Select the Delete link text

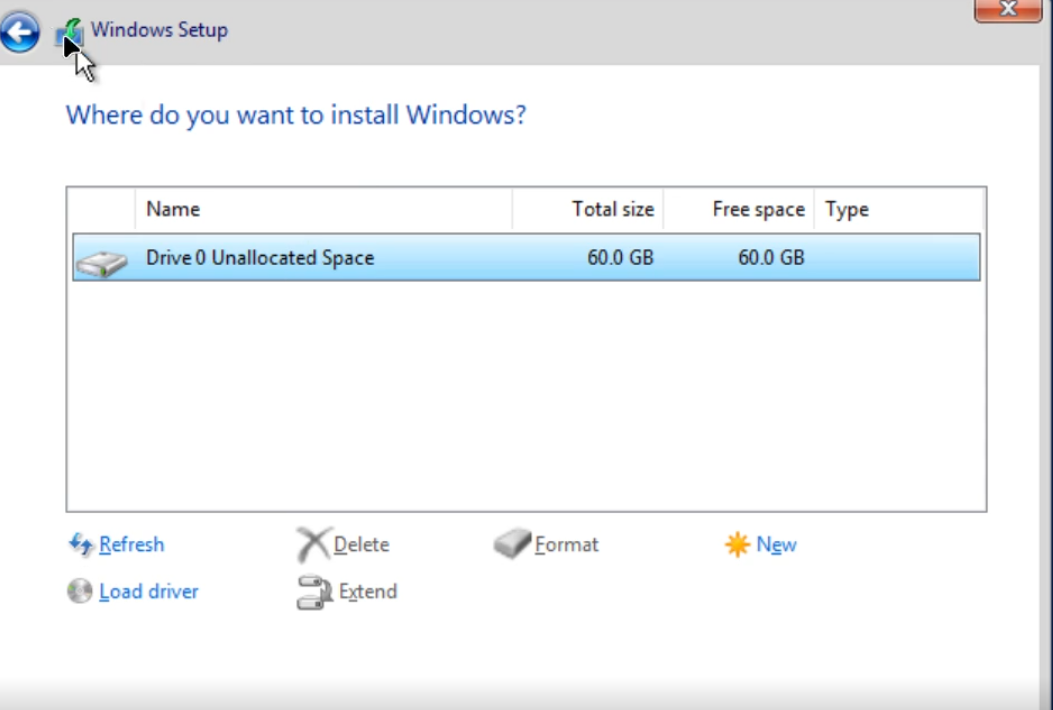[362, 545]
